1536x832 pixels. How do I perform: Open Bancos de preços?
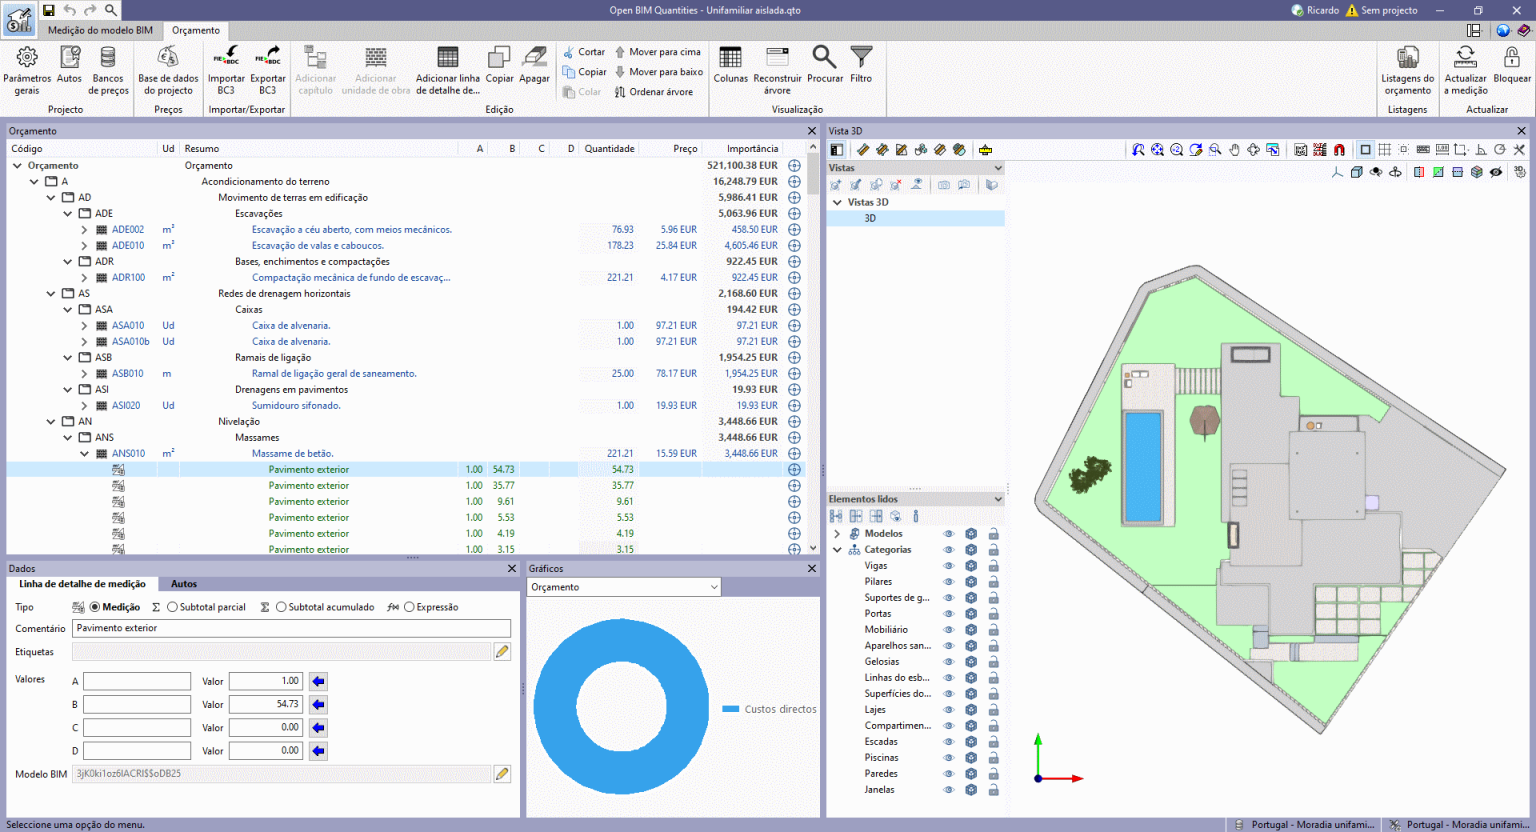[108, 70]
